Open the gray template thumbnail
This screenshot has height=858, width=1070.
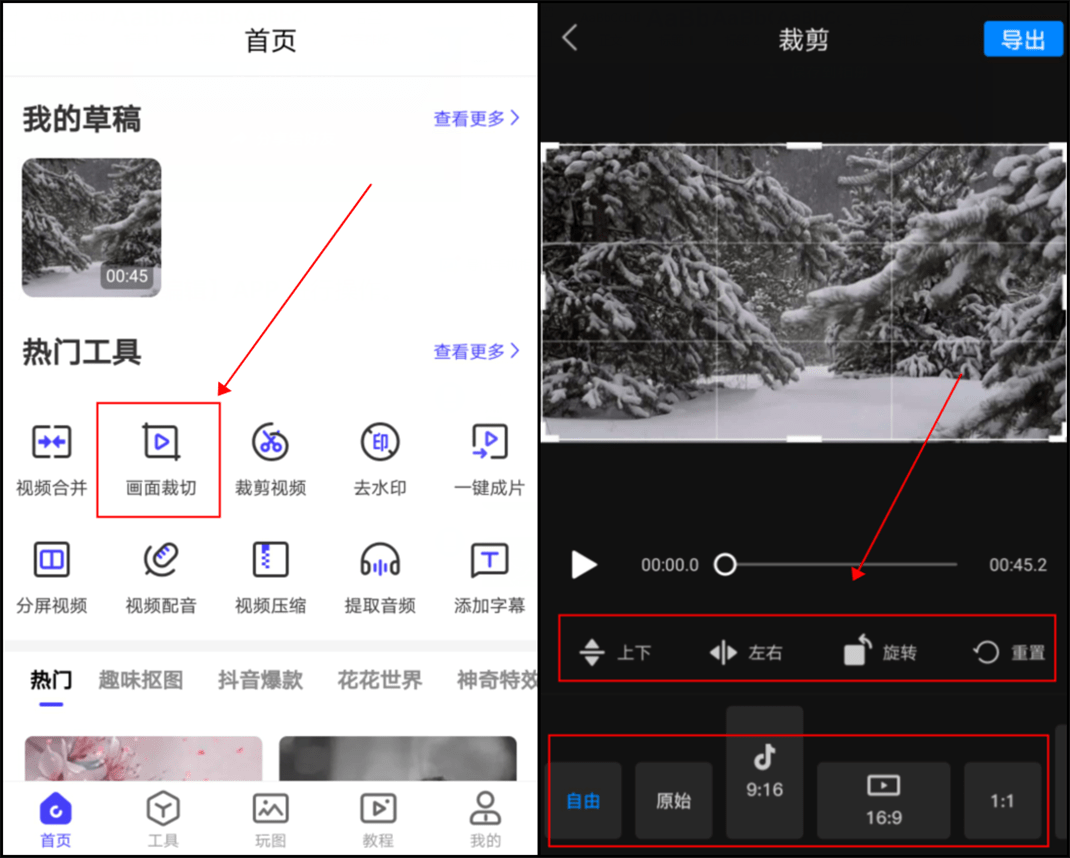point(398,758)
